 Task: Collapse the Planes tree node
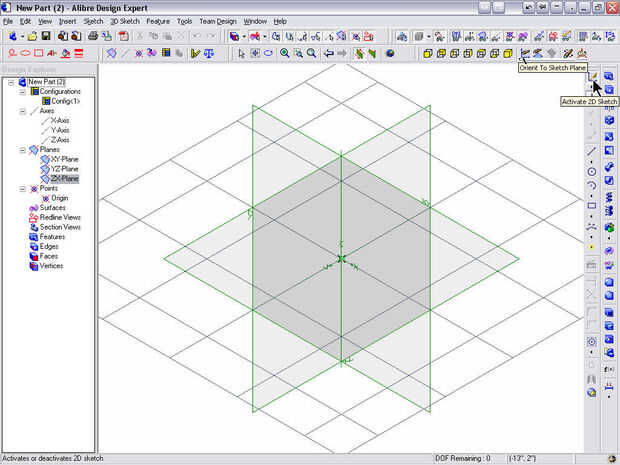[x=21, y=149]
